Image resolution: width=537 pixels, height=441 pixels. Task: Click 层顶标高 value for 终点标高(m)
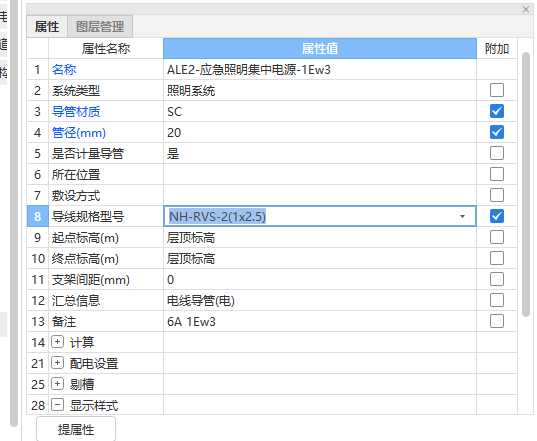point(320,259)
